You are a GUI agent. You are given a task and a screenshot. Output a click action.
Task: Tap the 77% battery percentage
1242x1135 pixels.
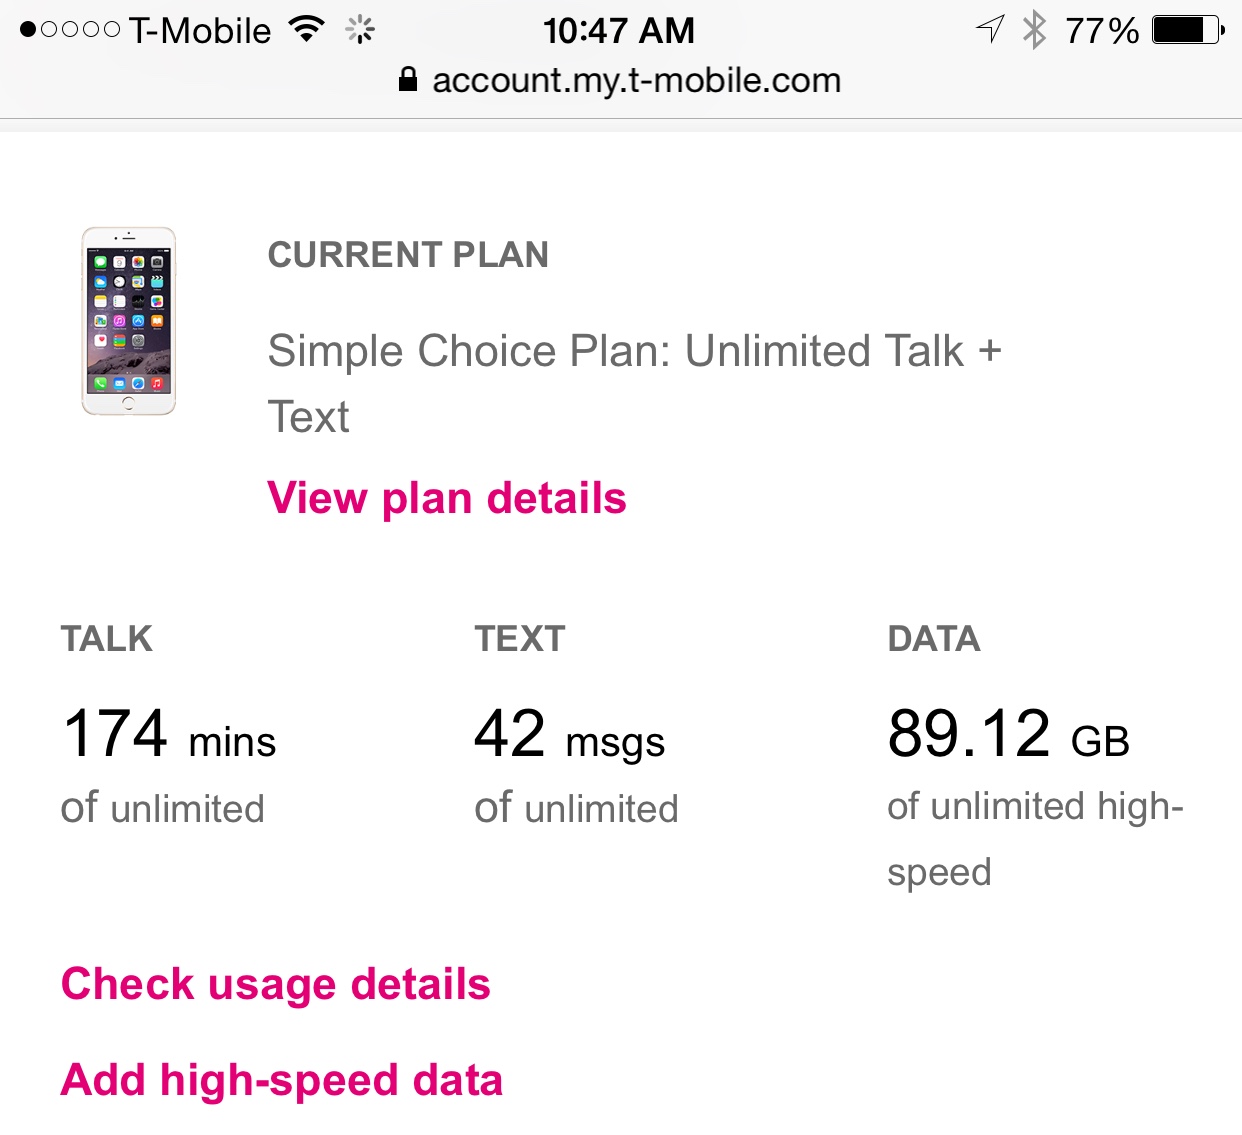point(1102,31)
